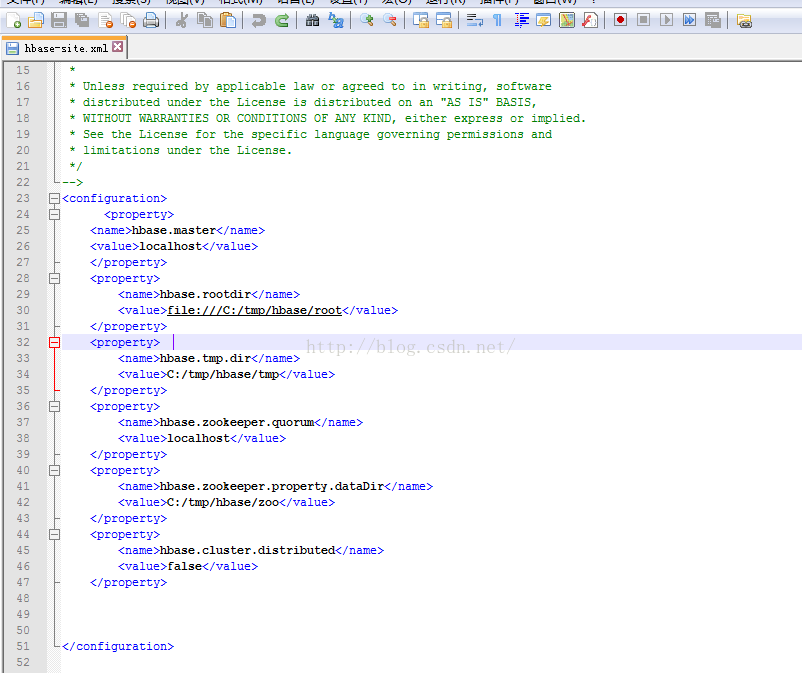
Task: Click the Copy toolbar icon
Action: 205,20
